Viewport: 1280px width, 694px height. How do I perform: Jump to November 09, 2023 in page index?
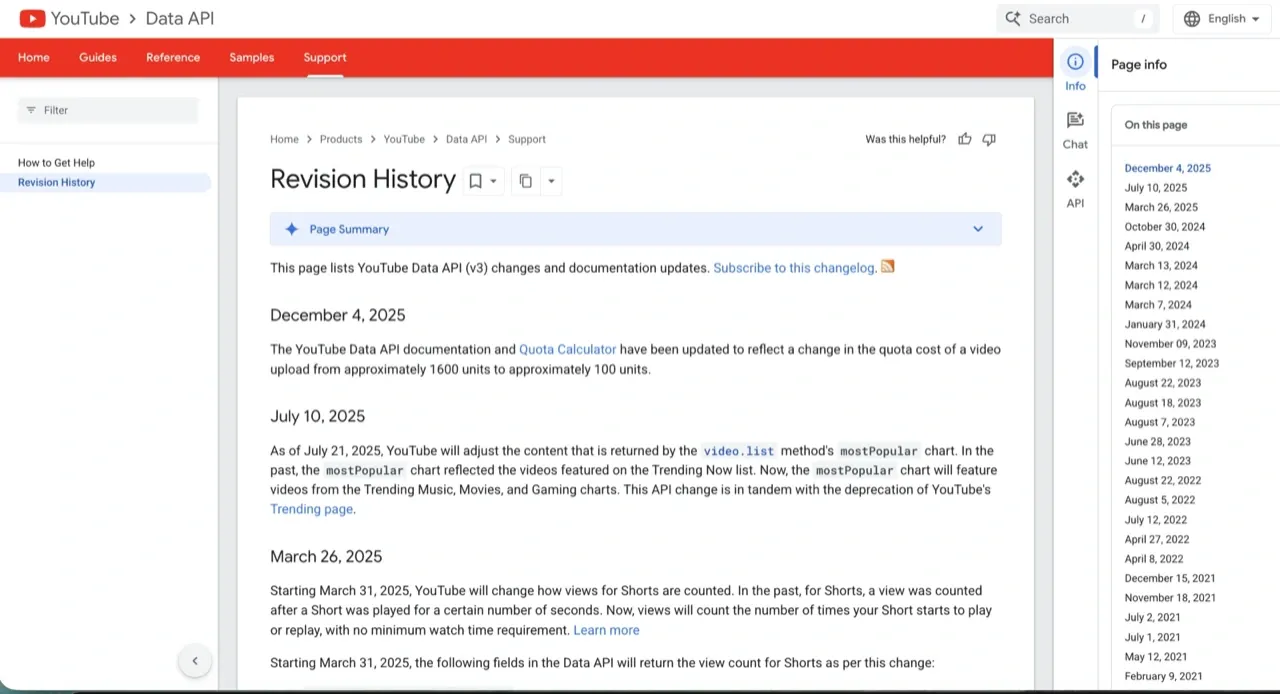click(x=1170, y=344)
